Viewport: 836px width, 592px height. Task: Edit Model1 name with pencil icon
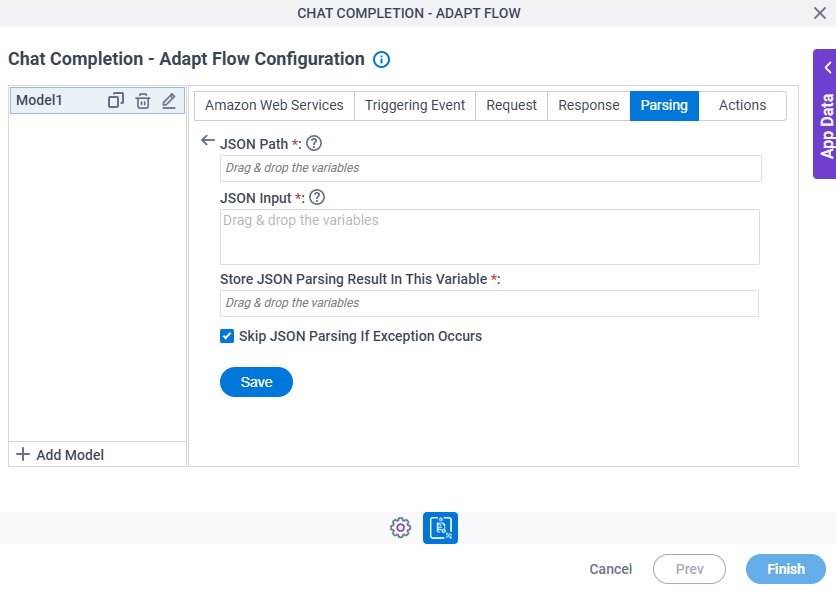[169, 100]
